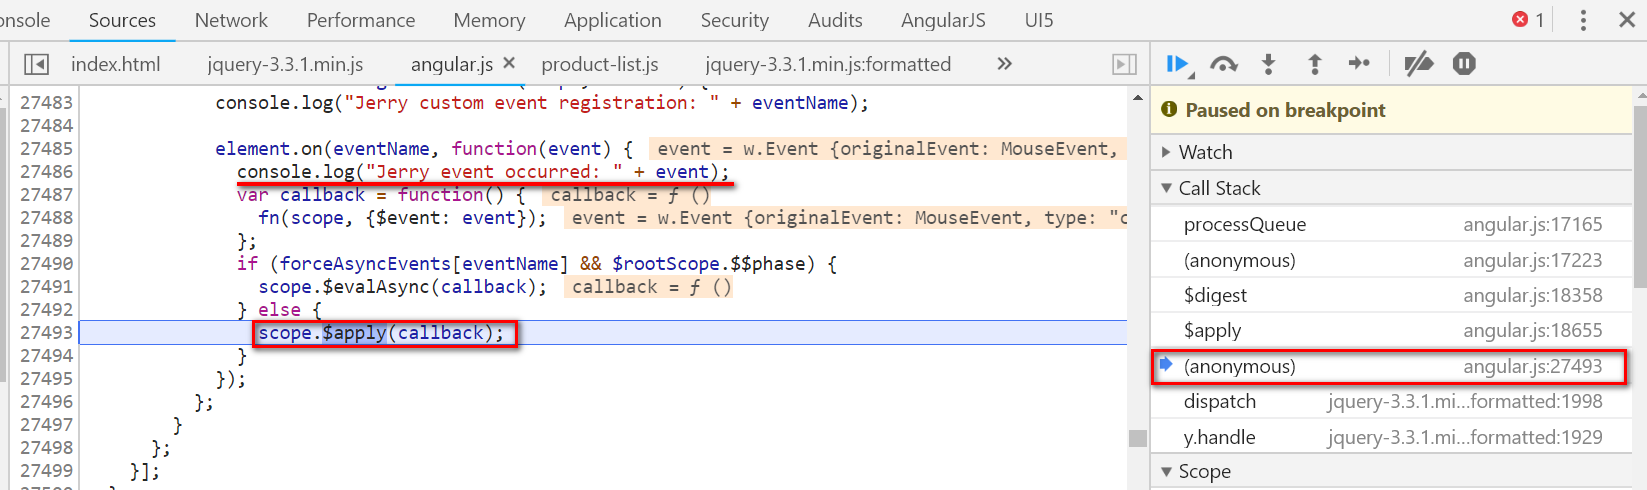Open the Performance tab
Viewport: 1647px width, 490px height.
[x=361, y=20]
